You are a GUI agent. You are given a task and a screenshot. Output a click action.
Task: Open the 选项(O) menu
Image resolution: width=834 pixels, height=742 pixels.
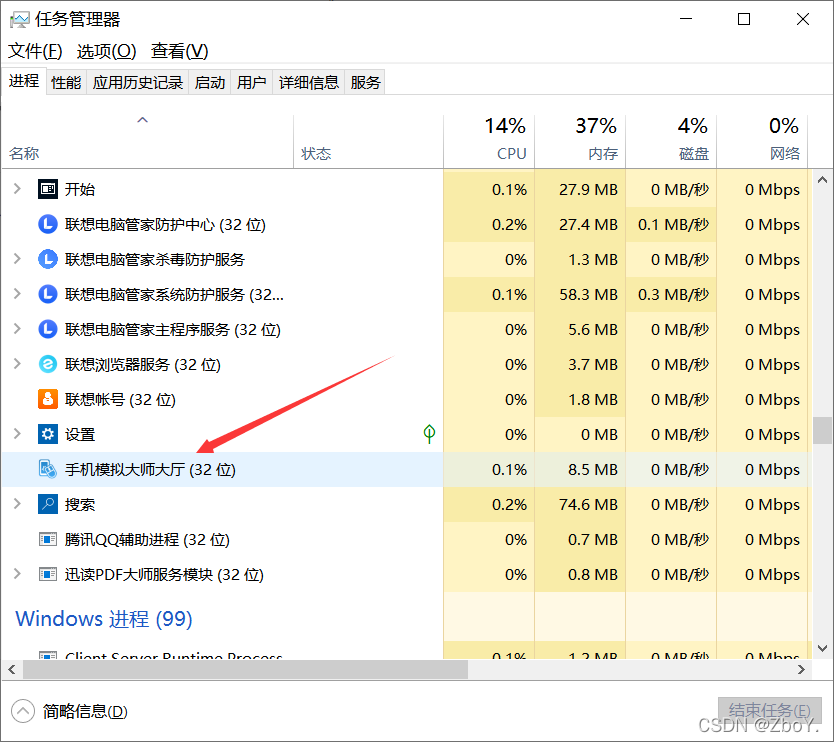(x=106, y=51)
